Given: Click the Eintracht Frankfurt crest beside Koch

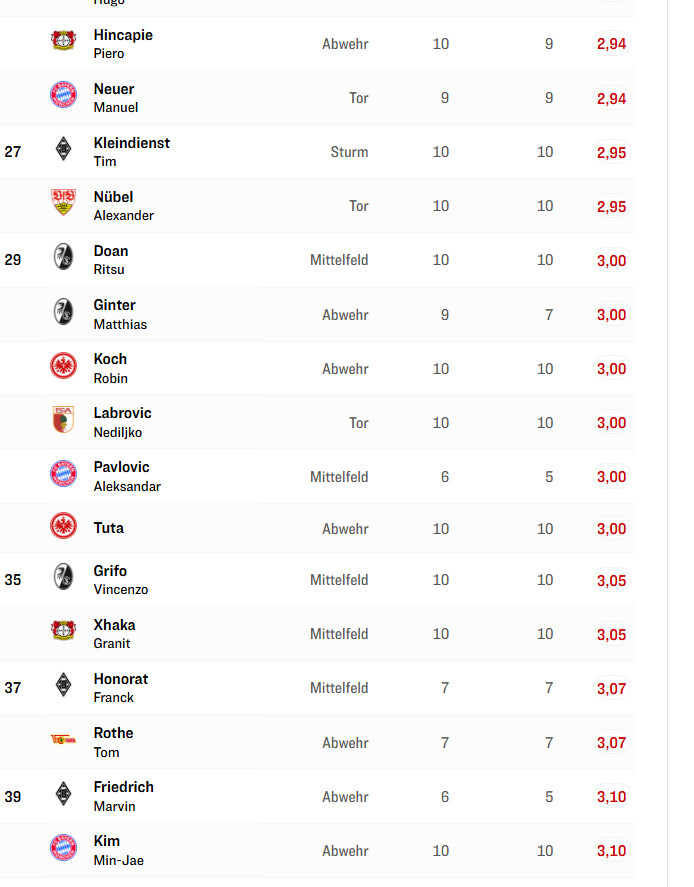Looking at the screenshot, I should 63,365.
